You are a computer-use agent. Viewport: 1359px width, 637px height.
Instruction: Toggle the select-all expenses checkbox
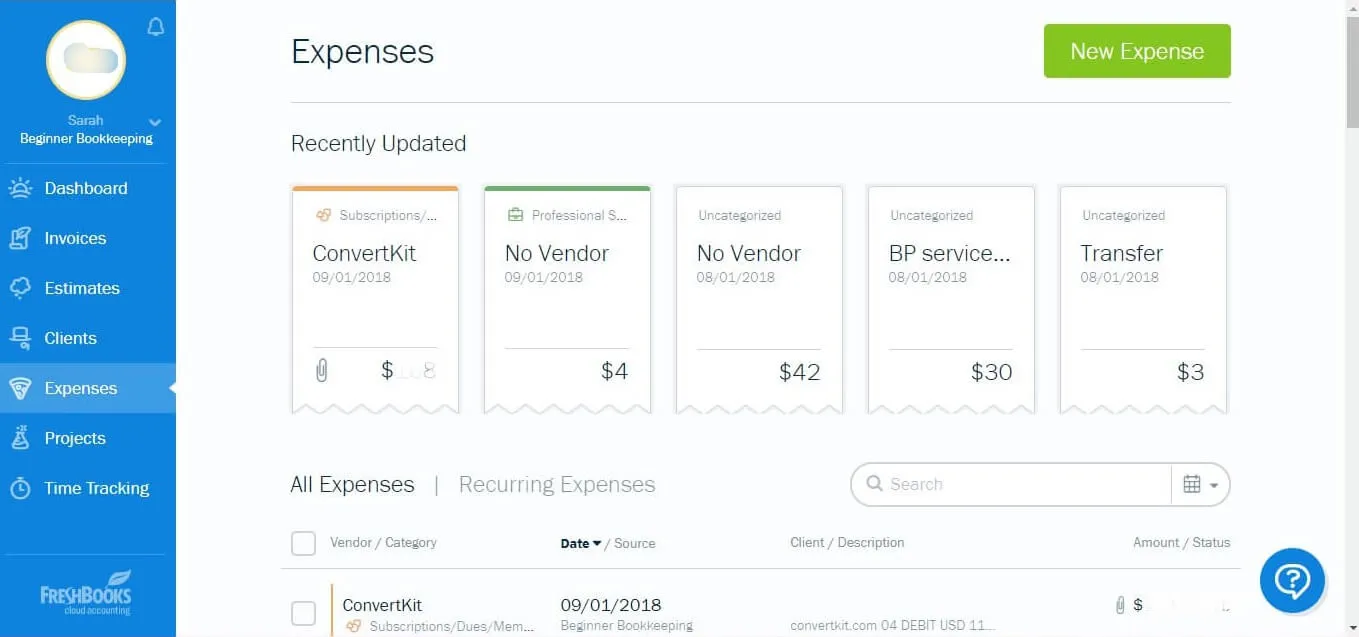(303, 543)
